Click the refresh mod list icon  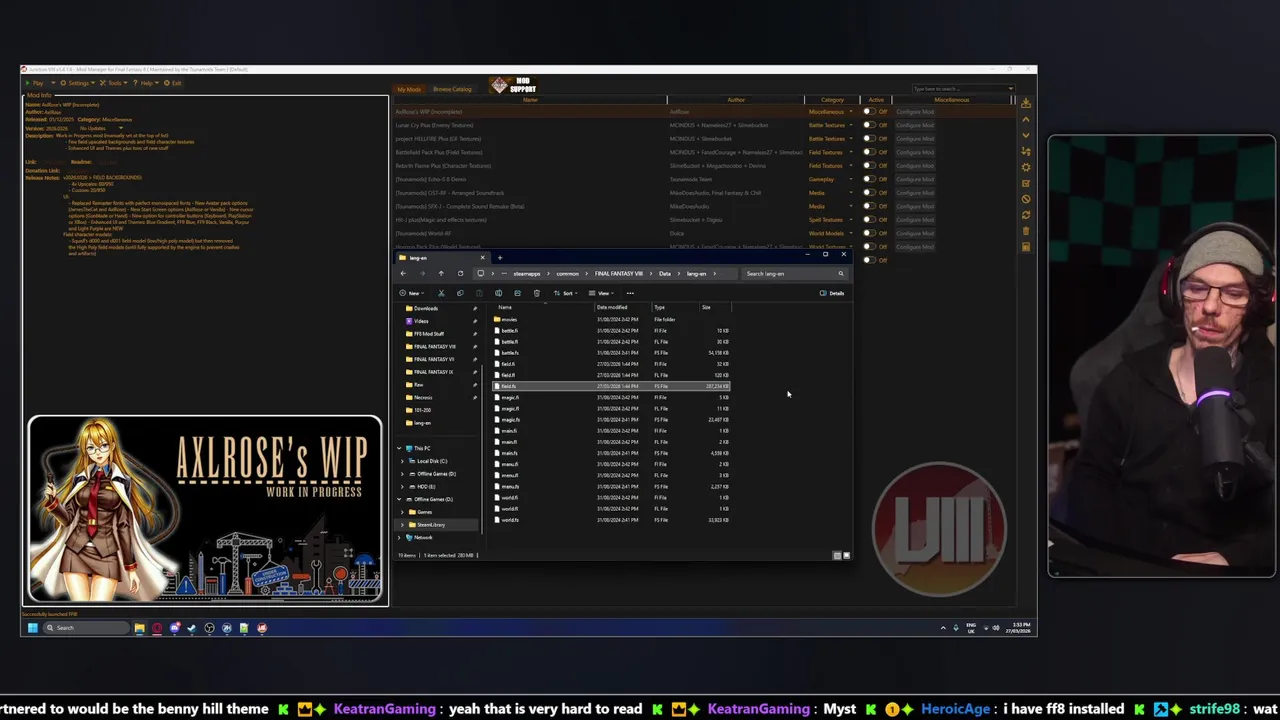point(1026,214)
